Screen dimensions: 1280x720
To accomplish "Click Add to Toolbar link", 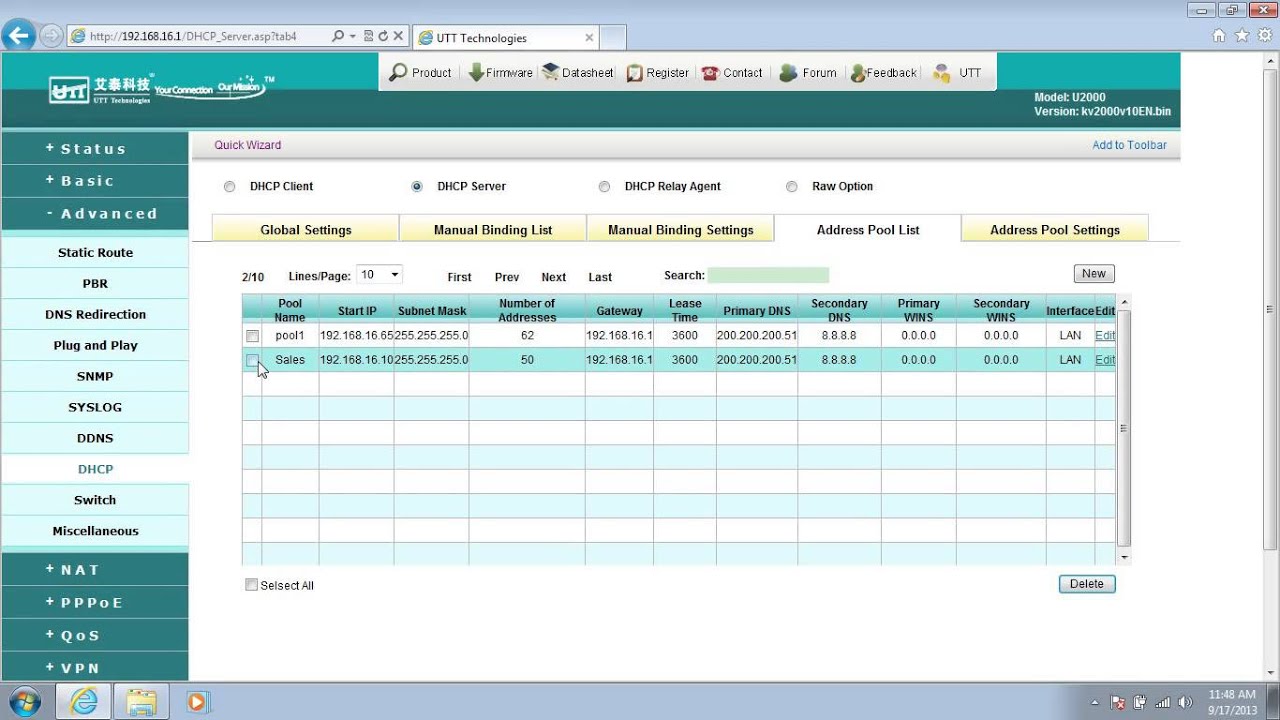I will tap(1129, 146).
